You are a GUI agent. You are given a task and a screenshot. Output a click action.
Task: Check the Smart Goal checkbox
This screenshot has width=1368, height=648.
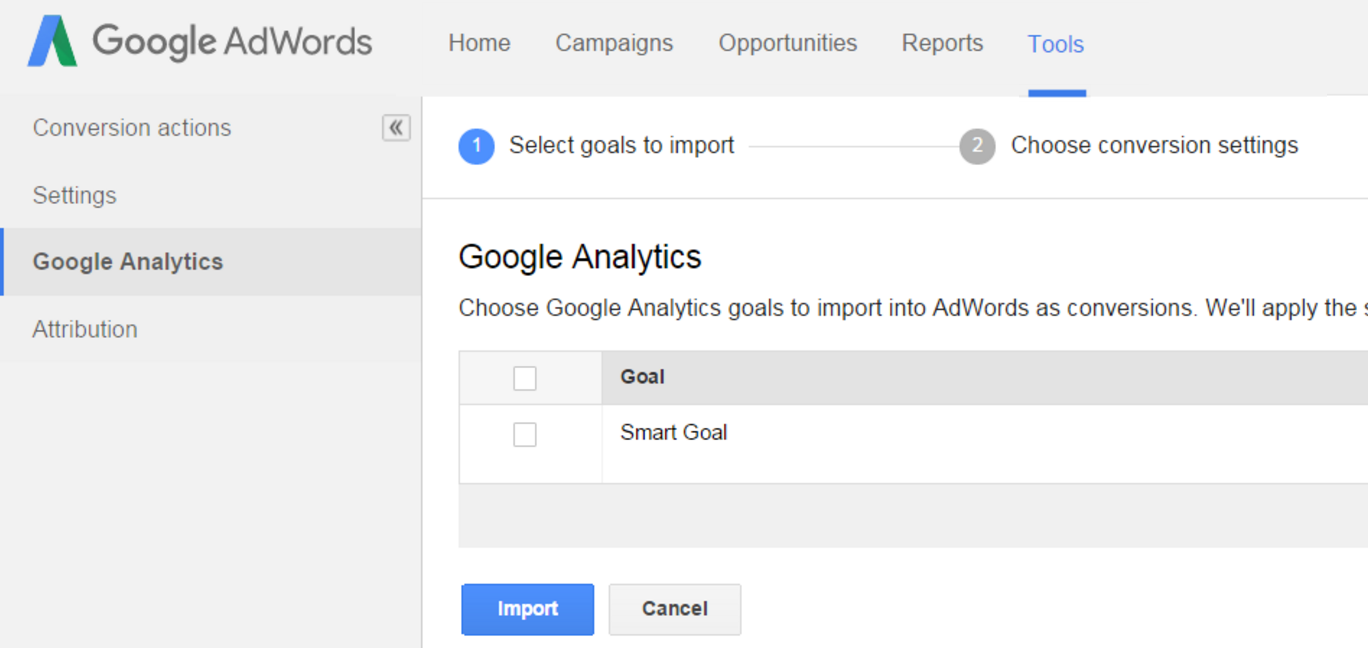tap(525, 434)
